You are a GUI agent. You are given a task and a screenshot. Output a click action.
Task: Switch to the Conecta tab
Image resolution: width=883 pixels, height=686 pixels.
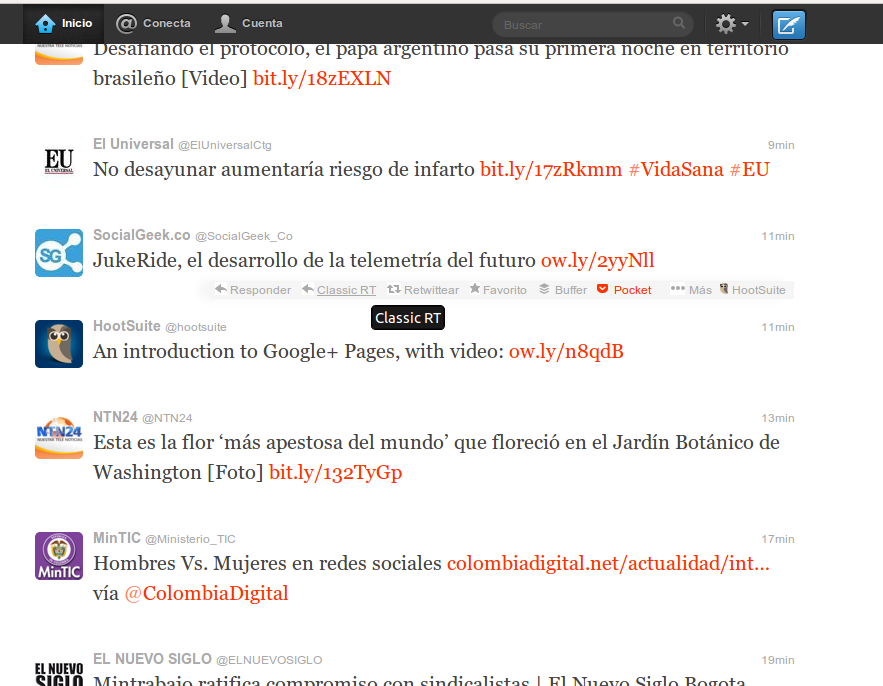(153, 23)
